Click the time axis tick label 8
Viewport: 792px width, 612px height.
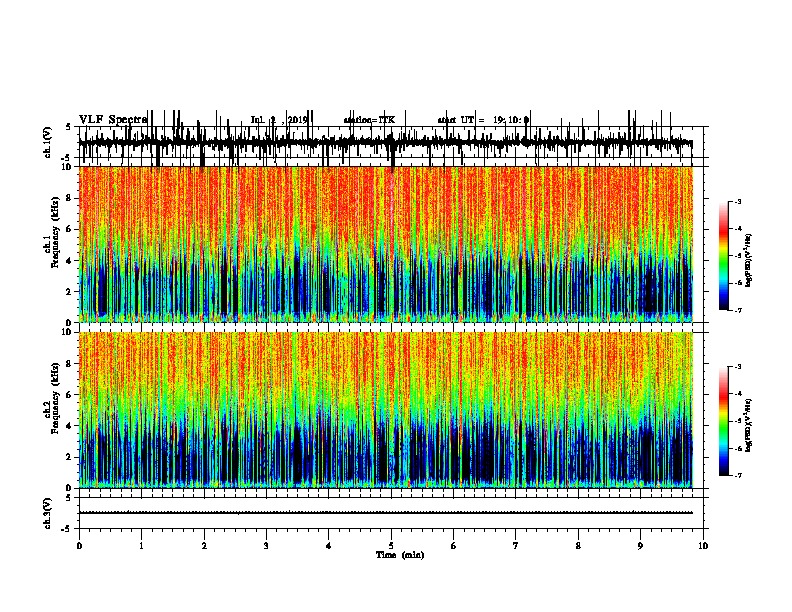point(578,545)
